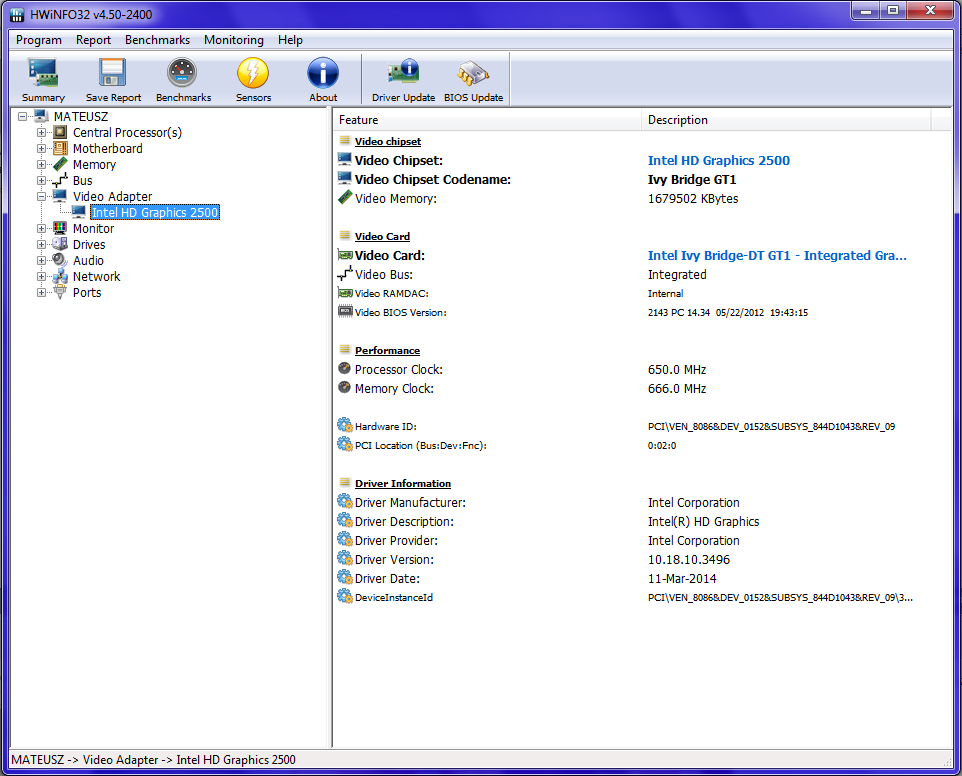
Task: Click the Driver Information section heading
Action: pyautogui.click(x=402, y=483)
